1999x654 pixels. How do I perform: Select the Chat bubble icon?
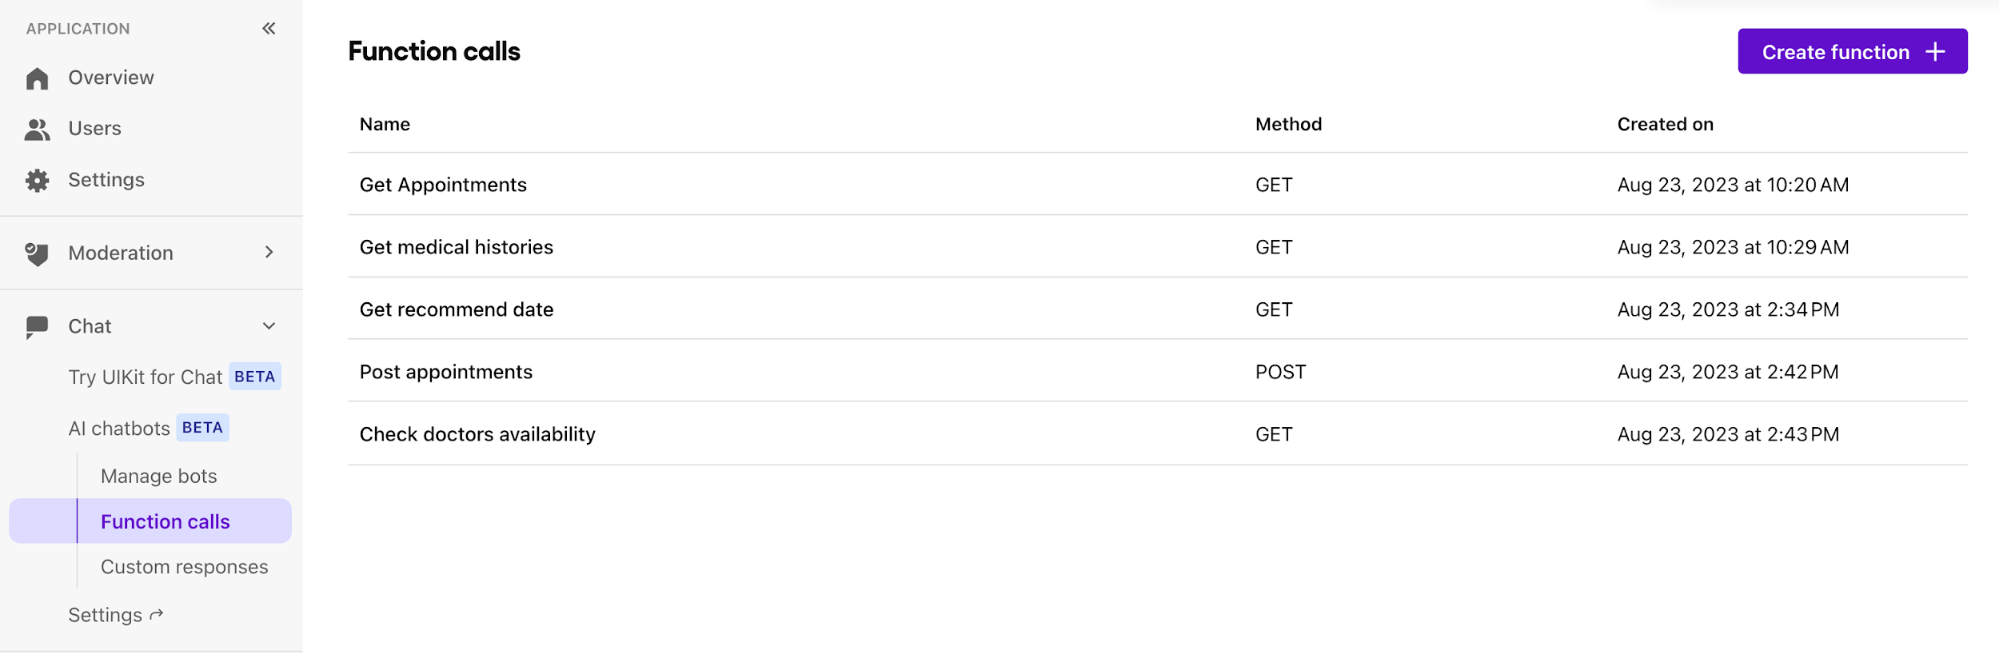click(37, 325)
